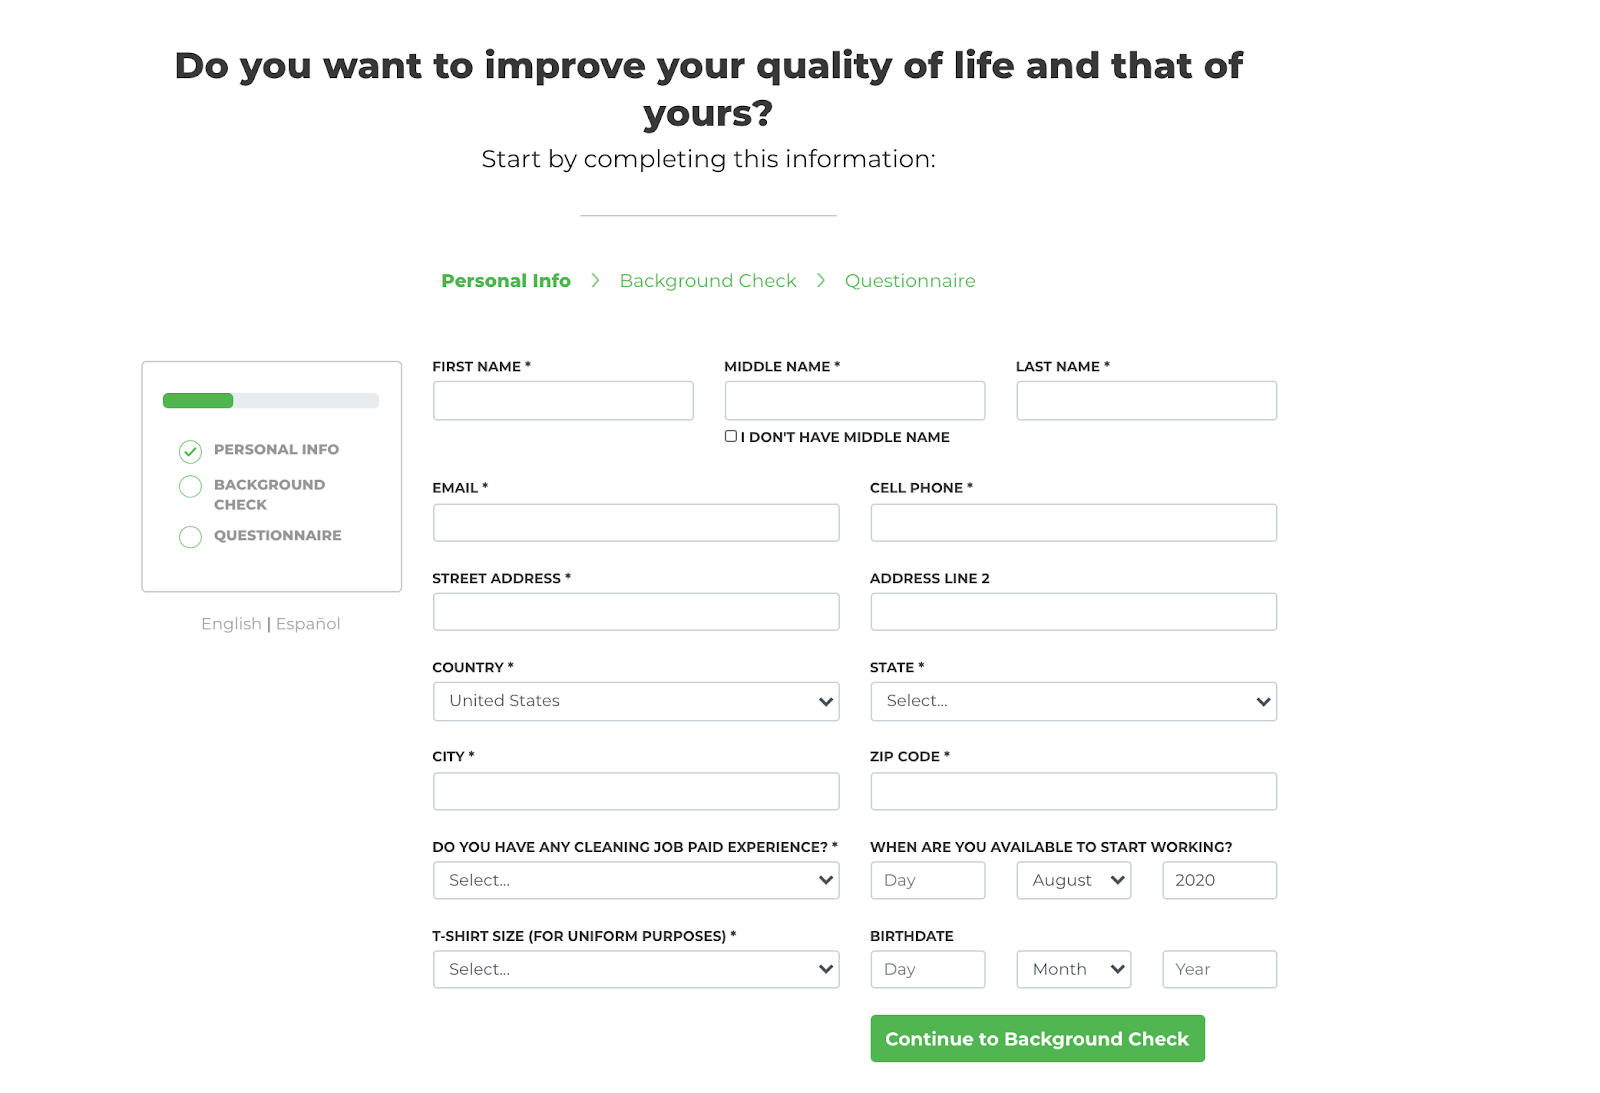Check the "I don't have middle name" box

(731, 436)
